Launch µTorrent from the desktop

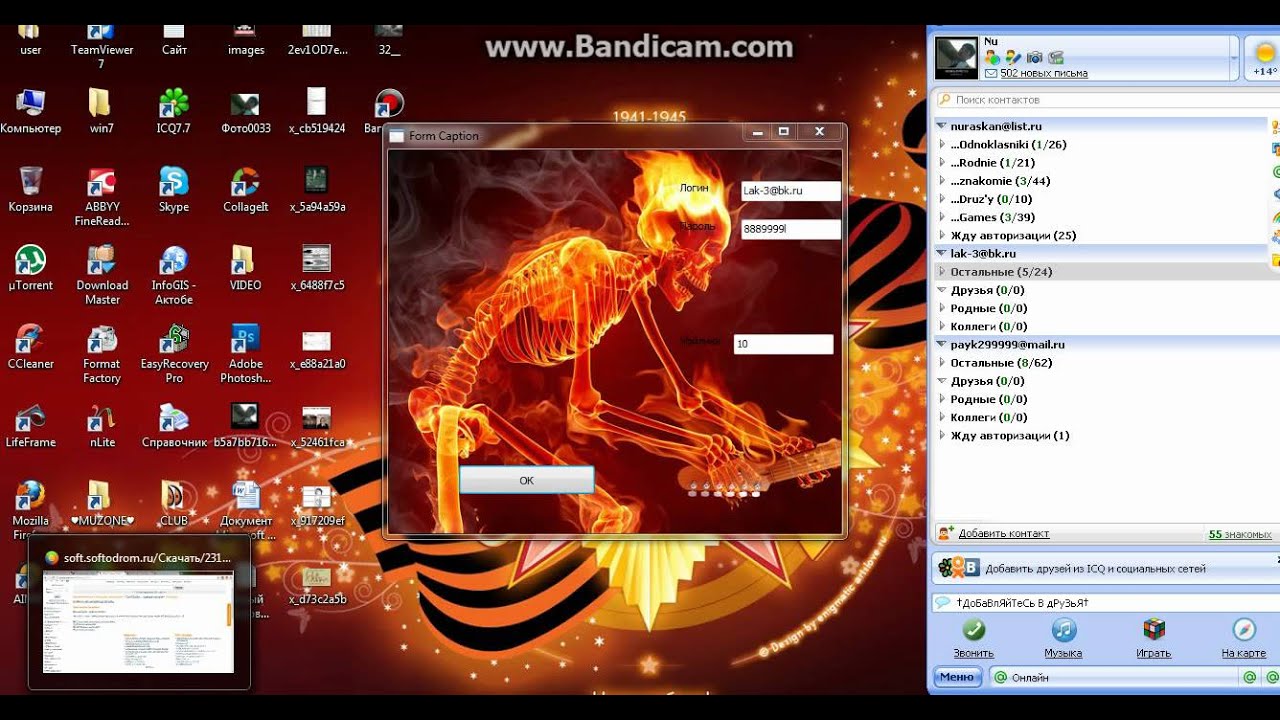point(31,268)
